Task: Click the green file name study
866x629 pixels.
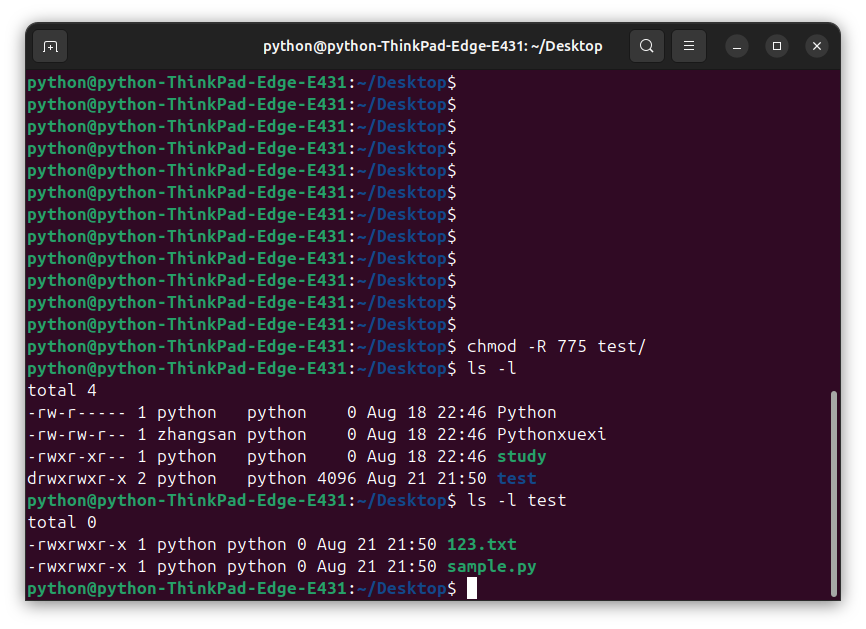Action: pyautogui.click(x=521, y=457)
